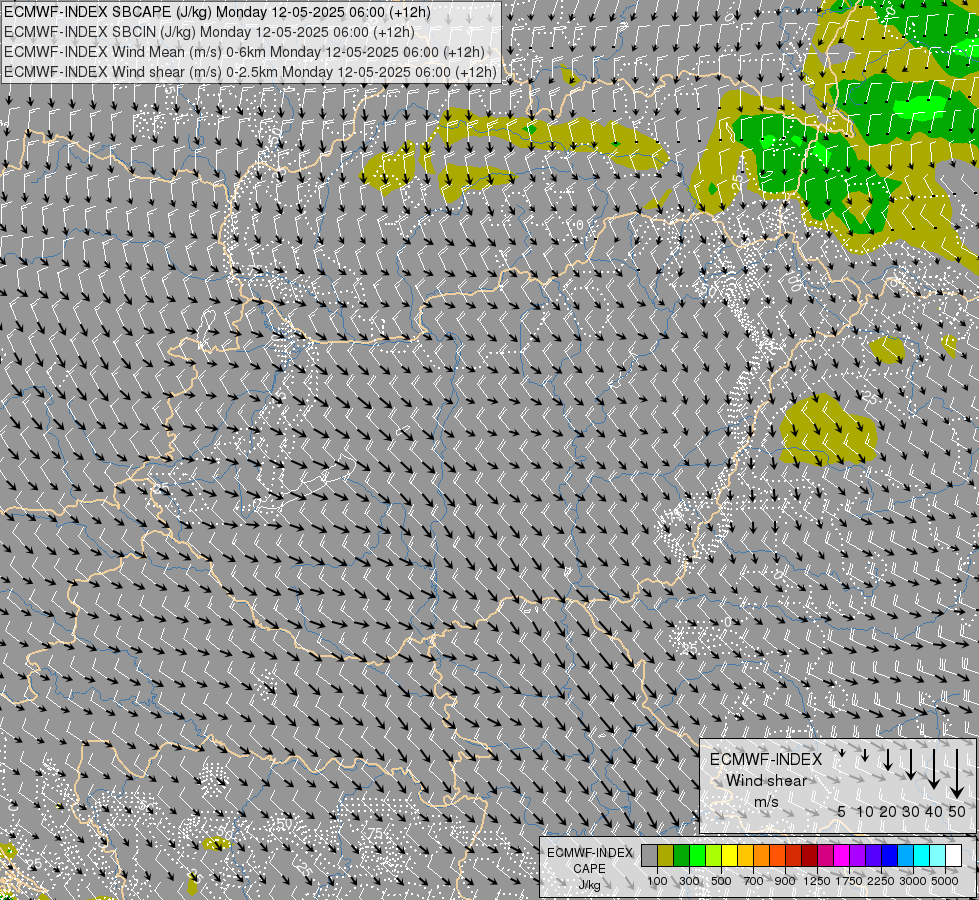The height and width of the screenshot is (900, 979).
Task: Select the dark red CAPE legend swatch
Action: (810, 855)
